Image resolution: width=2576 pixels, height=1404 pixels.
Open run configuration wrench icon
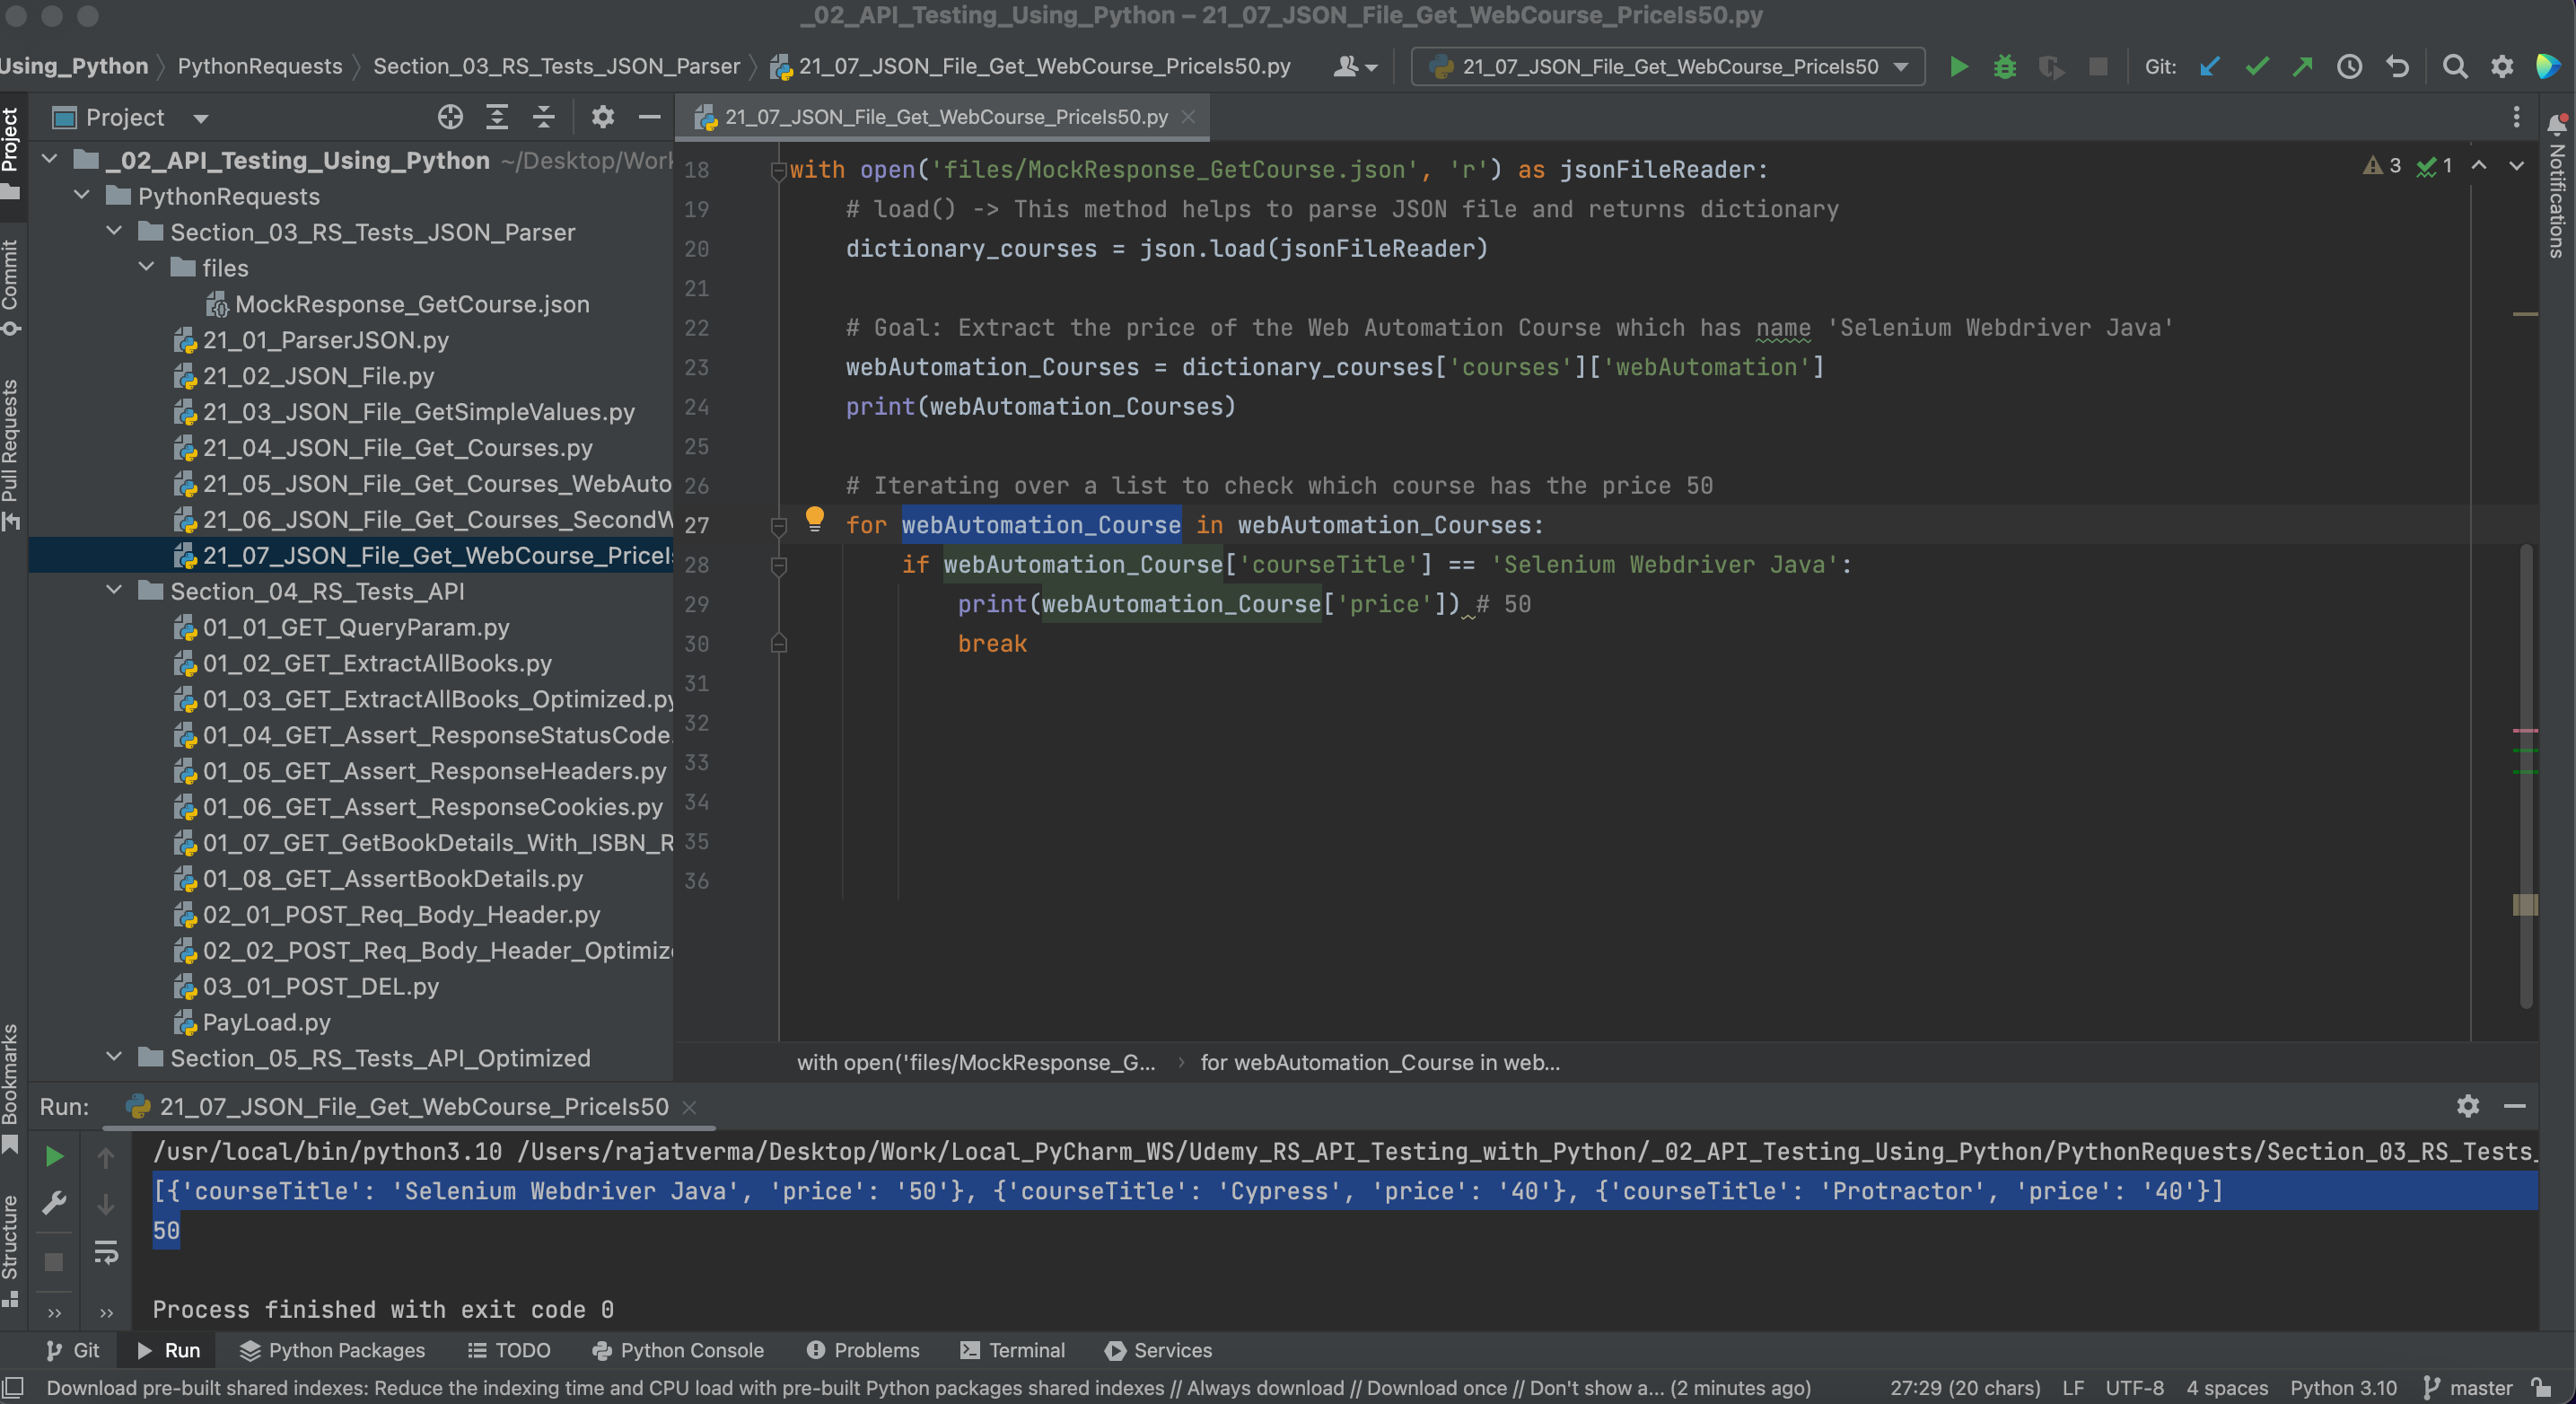pyautogui.click(x=55, y=1202)
